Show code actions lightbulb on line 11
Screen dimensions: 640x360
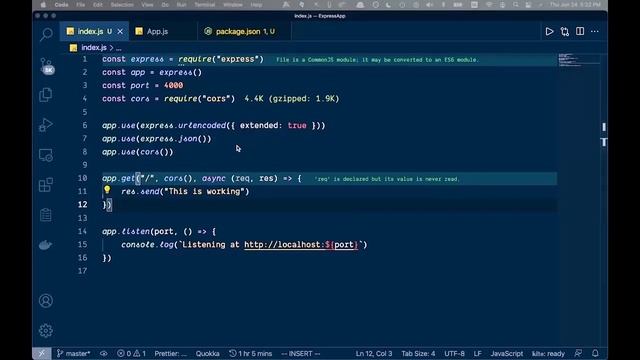107,189
